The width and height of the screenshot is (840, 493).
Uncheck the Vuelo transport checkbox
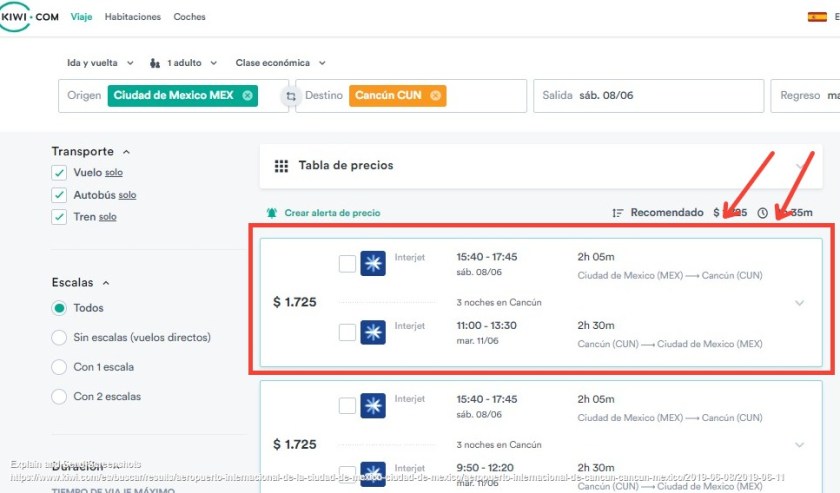click(x=59, y=173)
